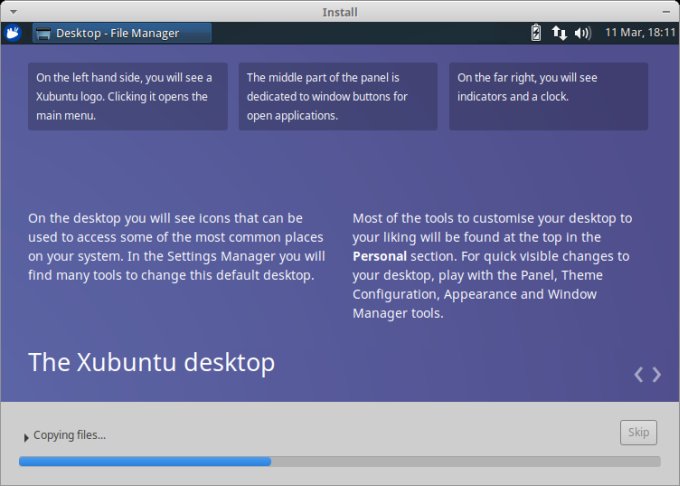Click the installation progress bar

[x=340, y=461]
